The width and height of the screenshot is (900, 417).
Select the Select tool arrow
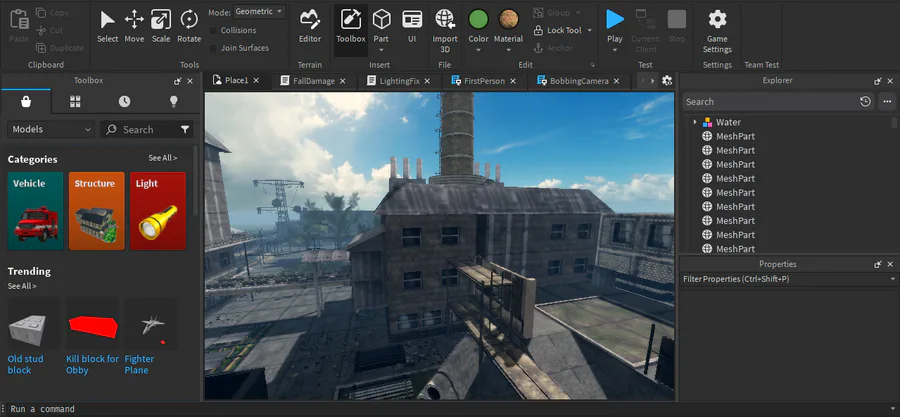107,26
